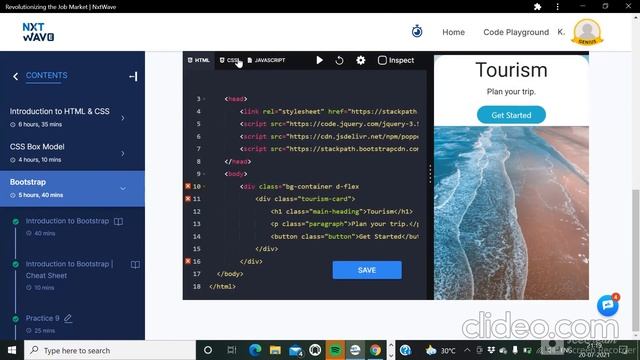Open the browser three-dot menu
640x360 pixels.
(558, 7)
